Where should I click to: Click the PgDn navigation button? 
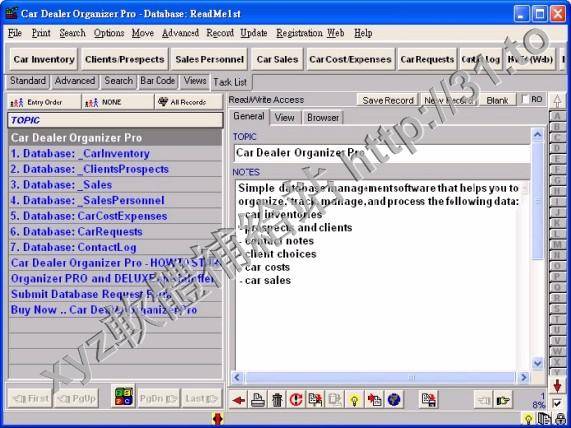[158, 399]
